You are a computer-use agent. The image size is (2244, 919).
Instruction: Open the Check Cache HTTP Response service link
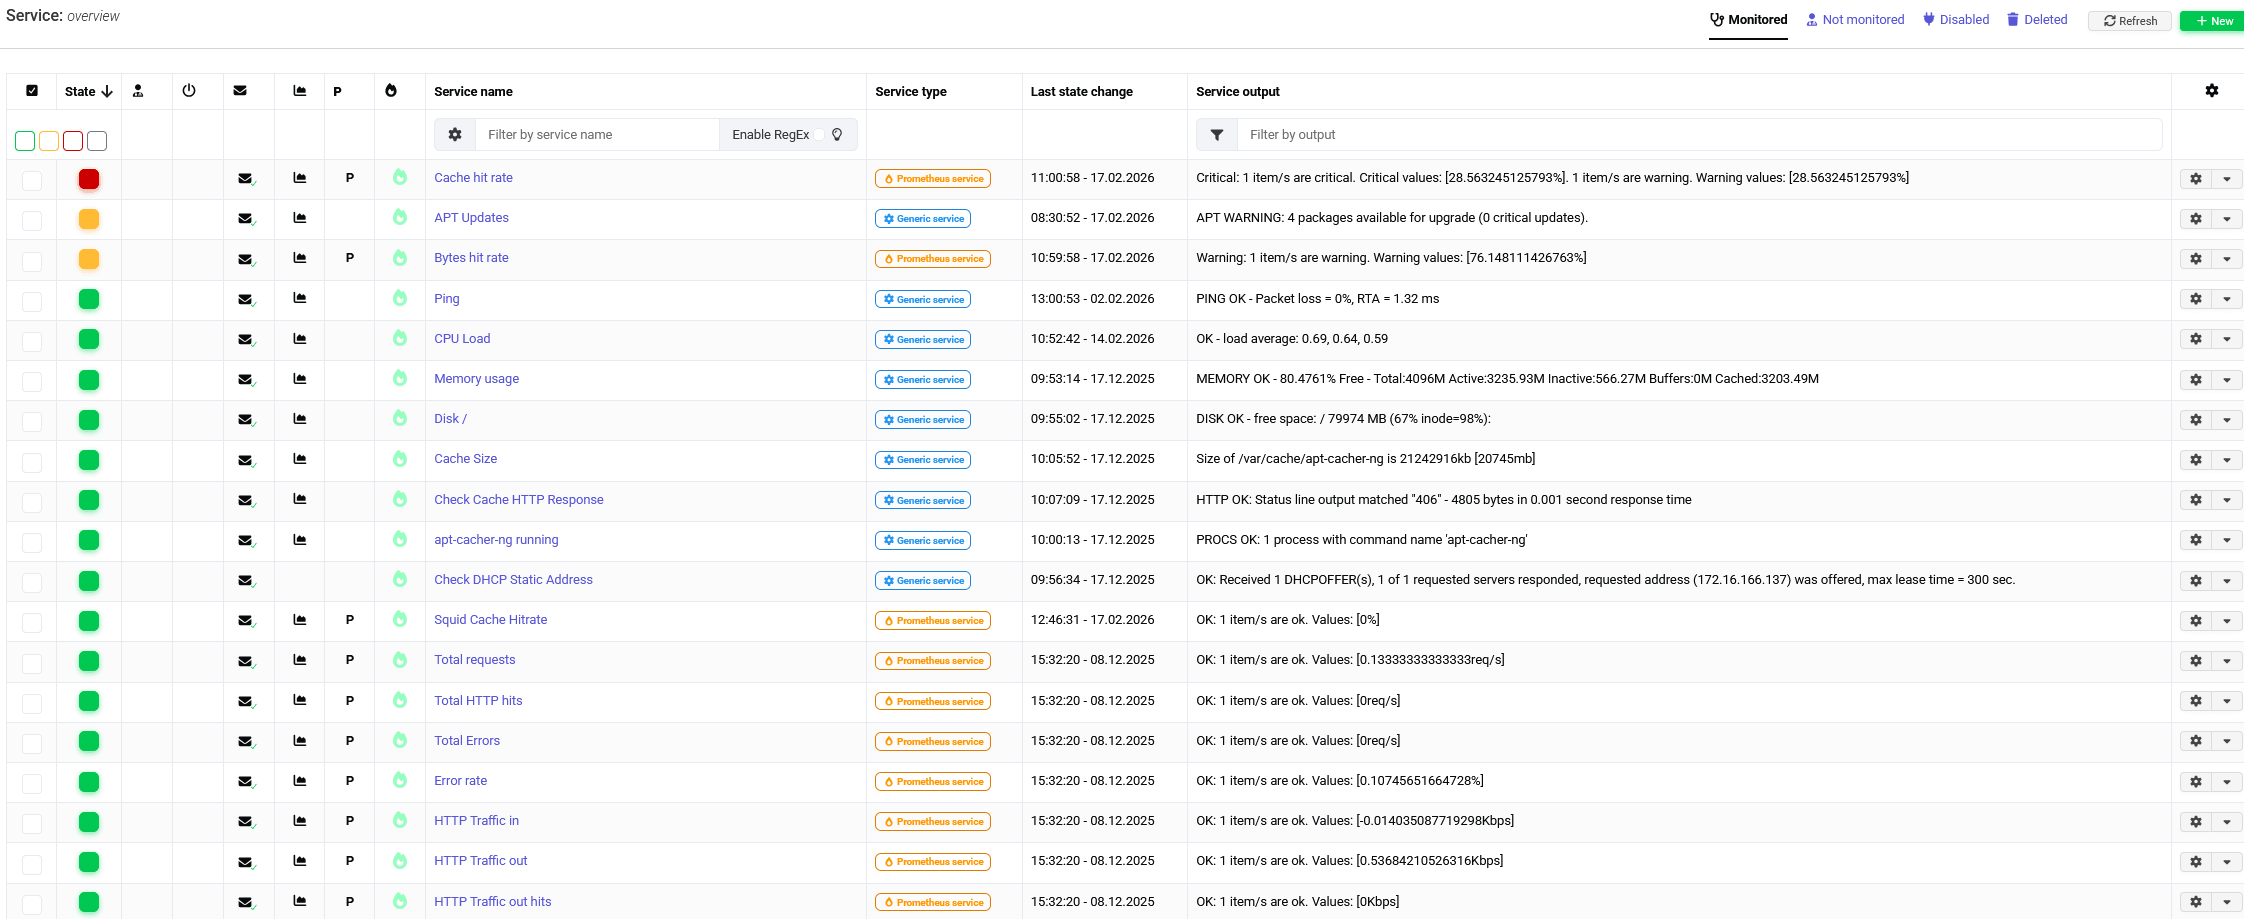click(x=518, y=500)
